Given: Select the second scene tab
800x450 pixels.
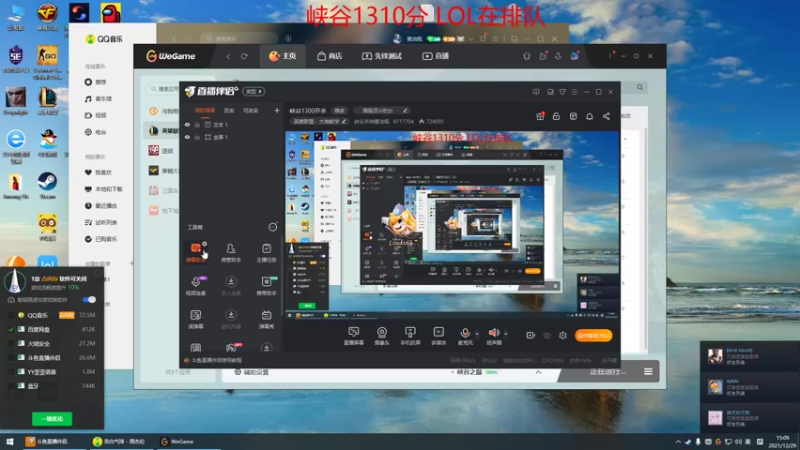Looking at the screenshot, I should click(229, 110).
